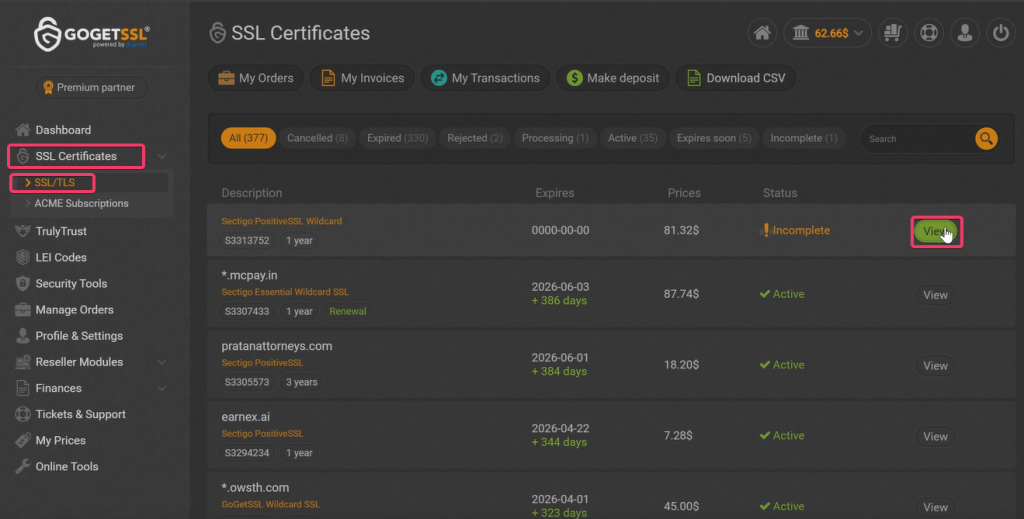Open Reseller Modules in the sidebar

pyautogui.click(x=78, y=362)
